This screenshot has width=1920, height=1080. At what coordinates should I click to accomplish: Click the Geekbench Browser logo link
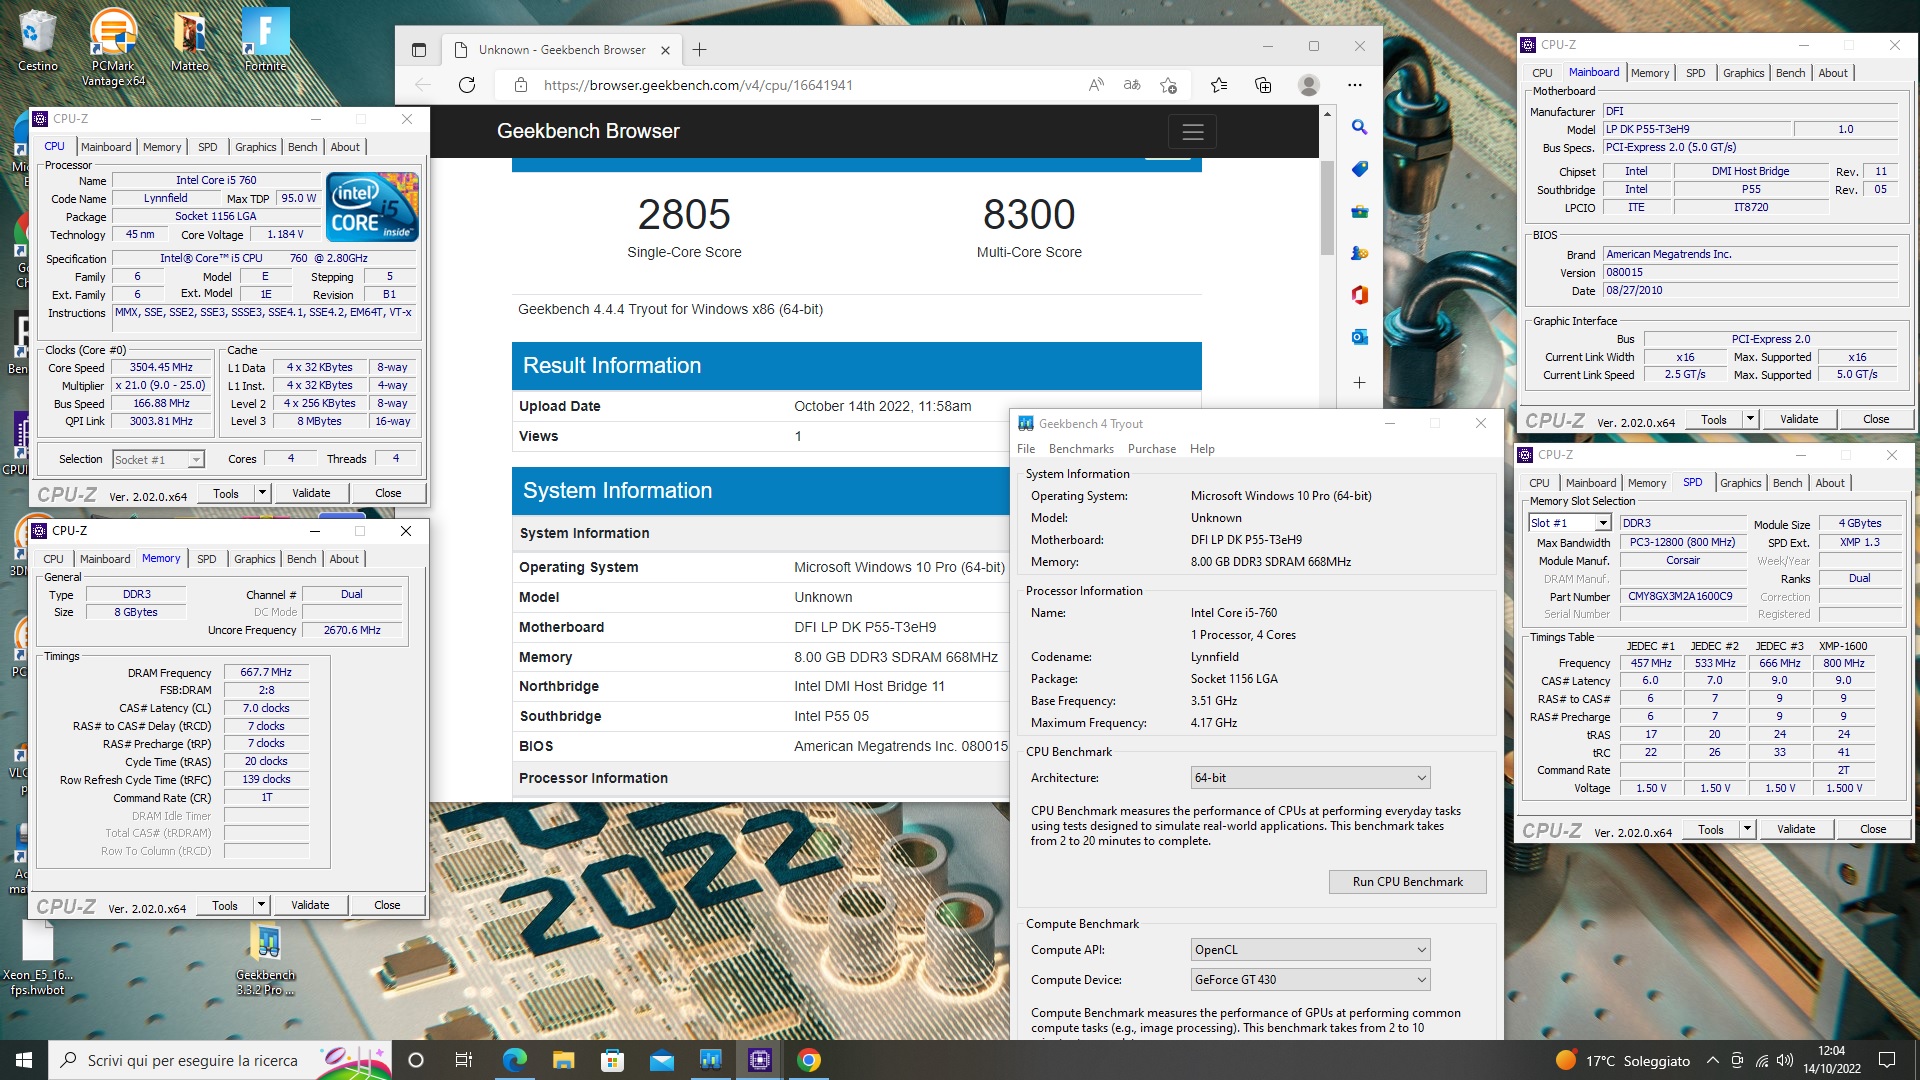pyautogui.click(x=588, y=131)
